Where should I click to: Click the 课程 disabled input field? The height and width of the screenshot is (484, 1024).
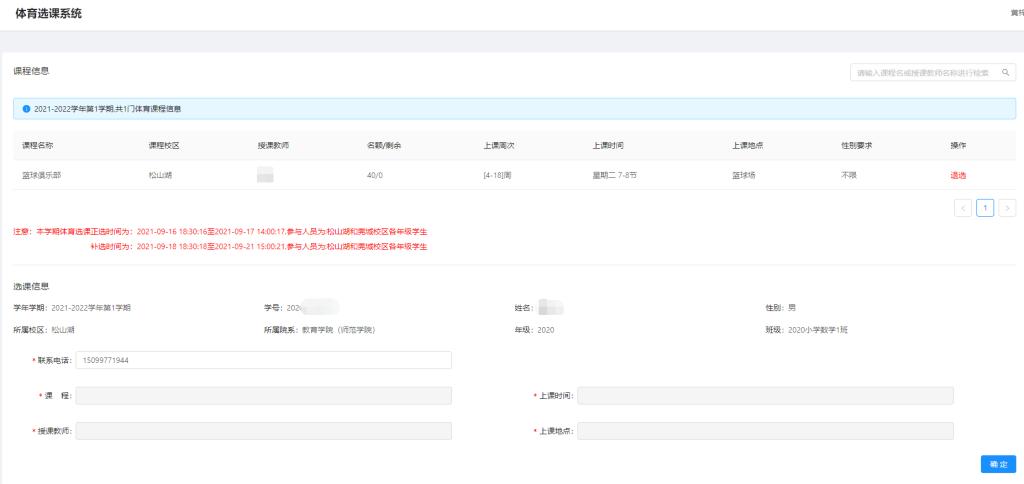(x=263, y=396)
